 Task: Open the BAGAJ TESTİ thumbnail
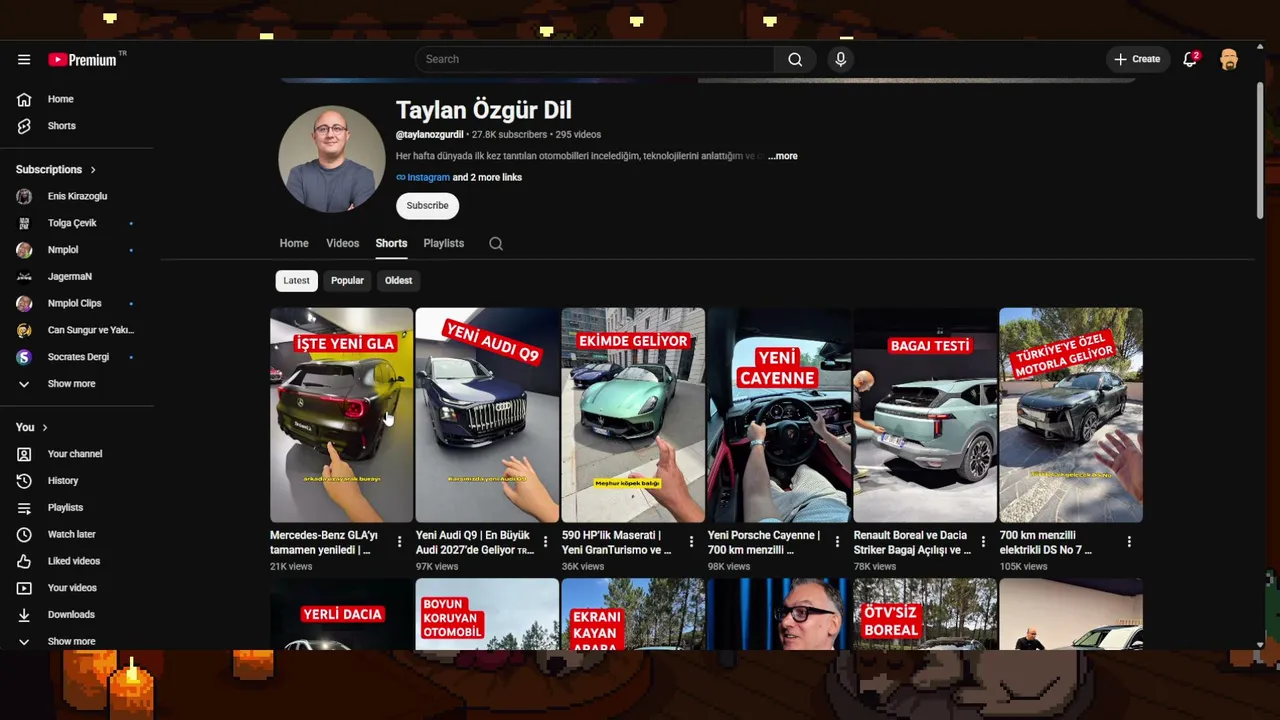925,415
